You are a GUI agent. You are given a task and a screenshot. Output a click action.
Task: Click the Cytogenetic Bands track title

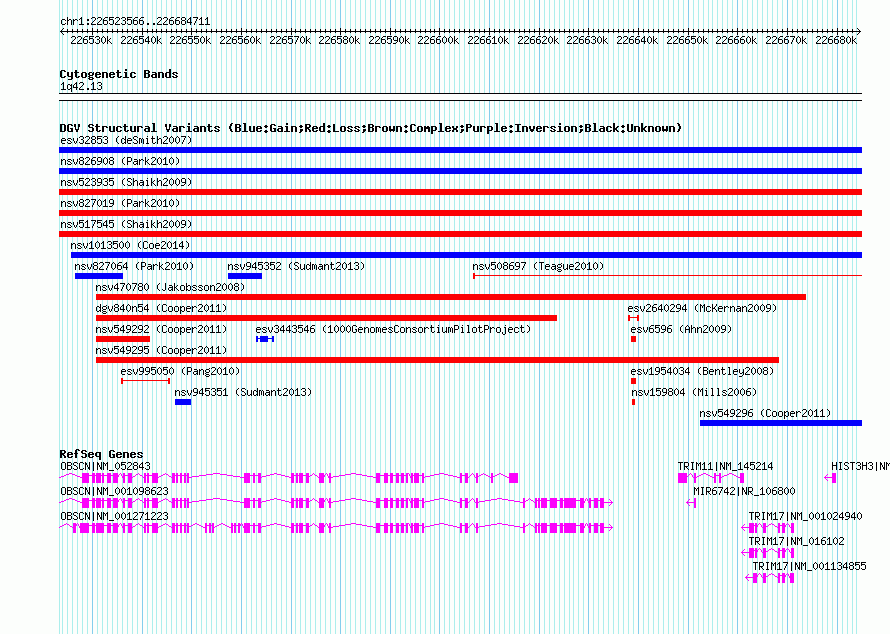pyautogui.click(x=119, y=74)
